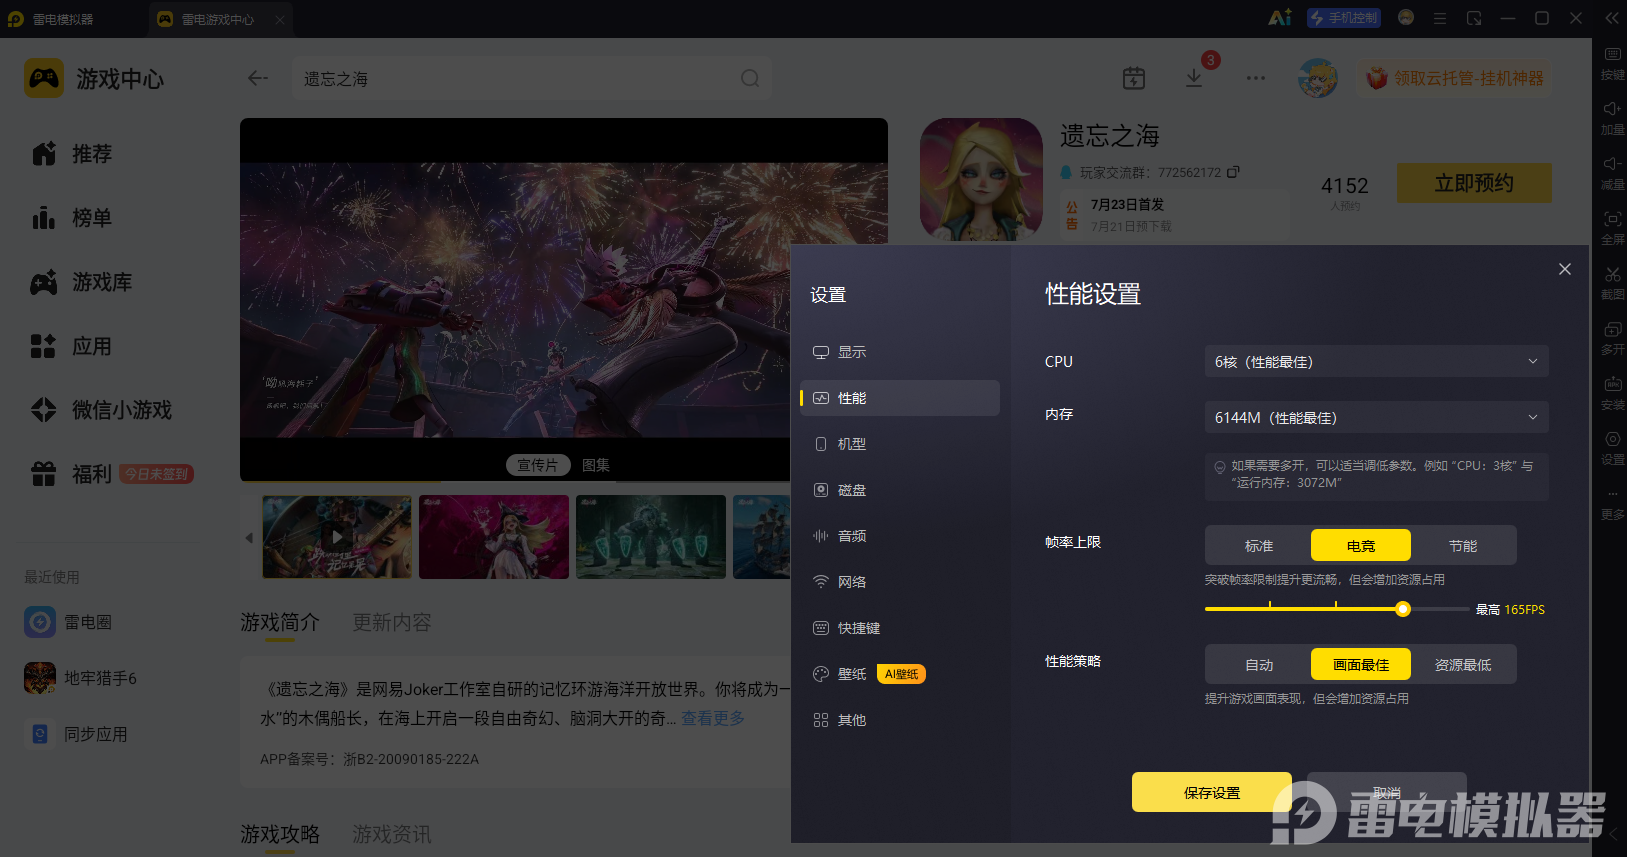Close the 性能设置 settings dialog
This screenshot has width=1627, height=857.
coord(1565,269)
